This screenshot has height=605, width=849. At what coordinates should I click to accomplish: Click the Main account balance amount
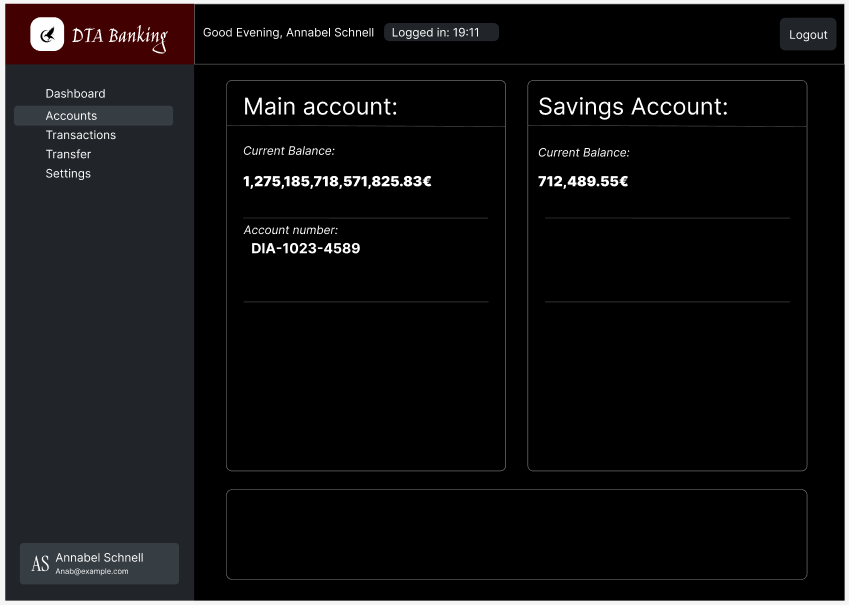337,182
